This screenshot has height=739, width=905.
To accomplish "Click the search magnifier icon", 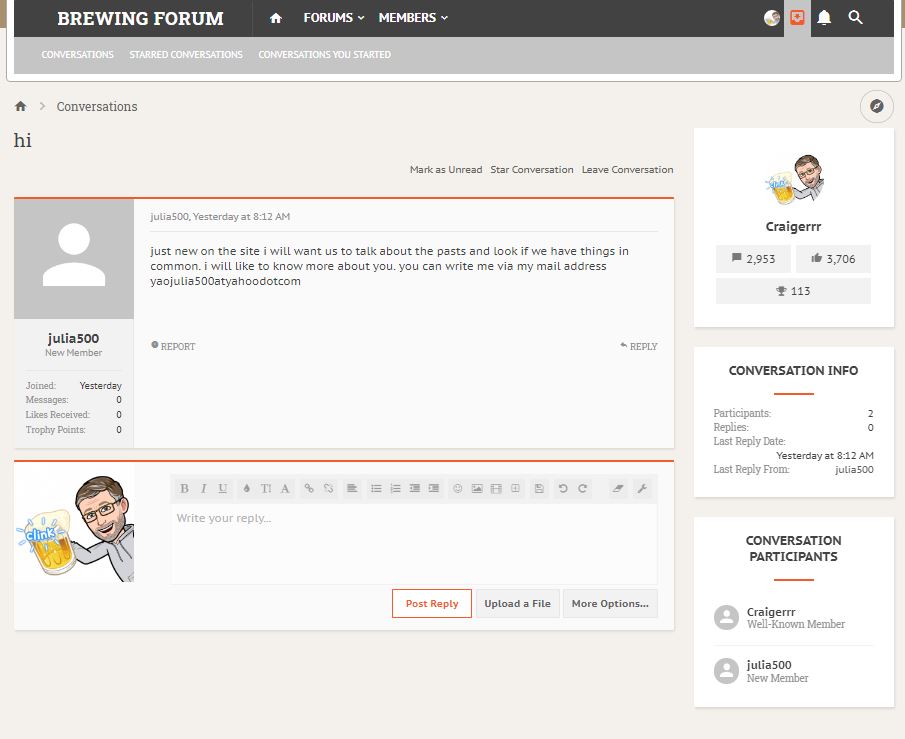I will [855, 18].
